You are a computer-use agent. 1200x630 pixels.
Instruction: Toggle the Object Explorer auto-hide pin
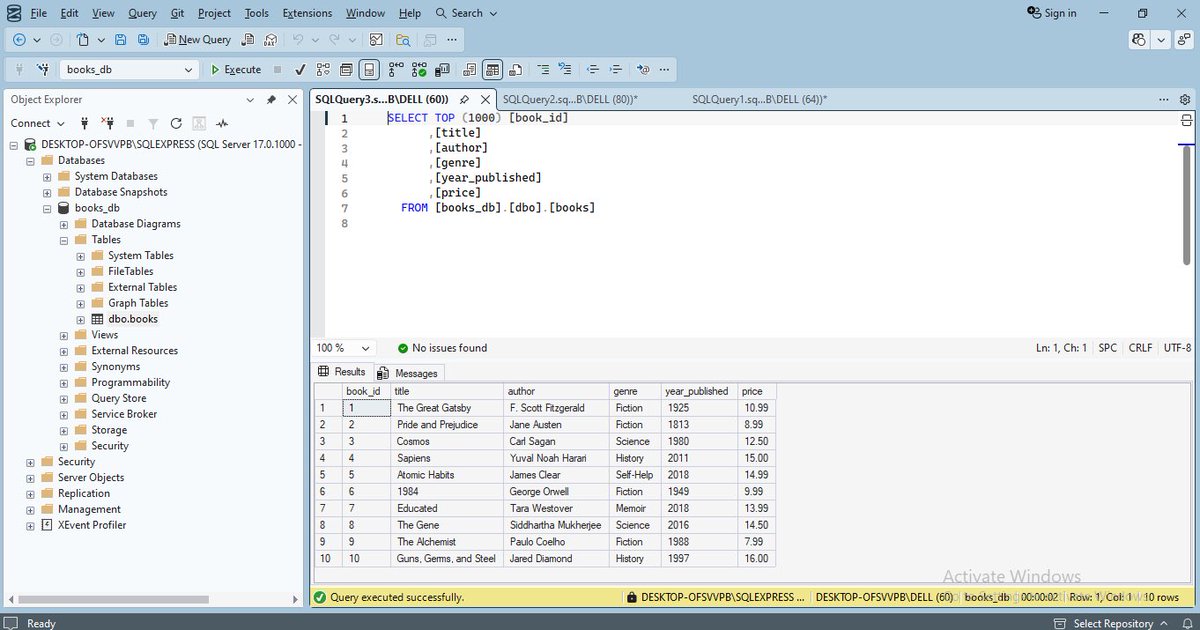tap(271, 100)
